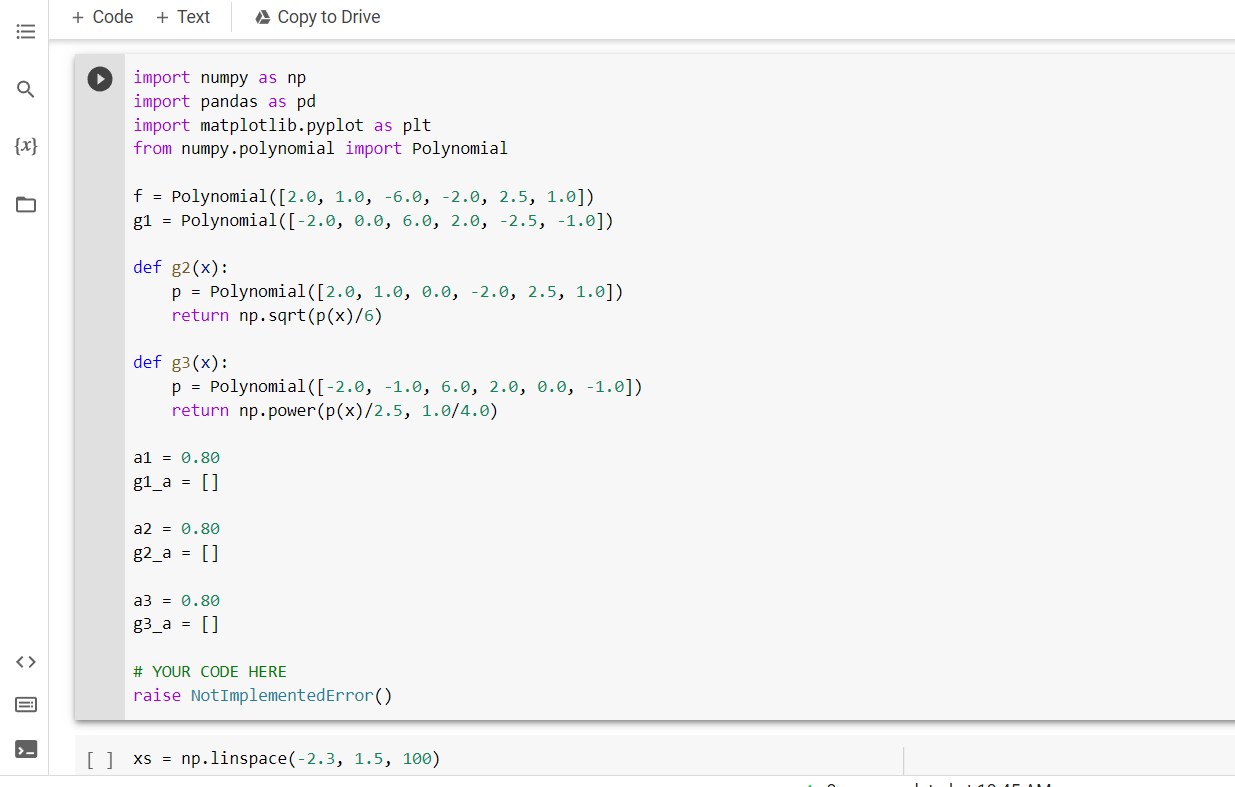
Task: Open the variable inspector panel
Action: click(x=26, y=145)
